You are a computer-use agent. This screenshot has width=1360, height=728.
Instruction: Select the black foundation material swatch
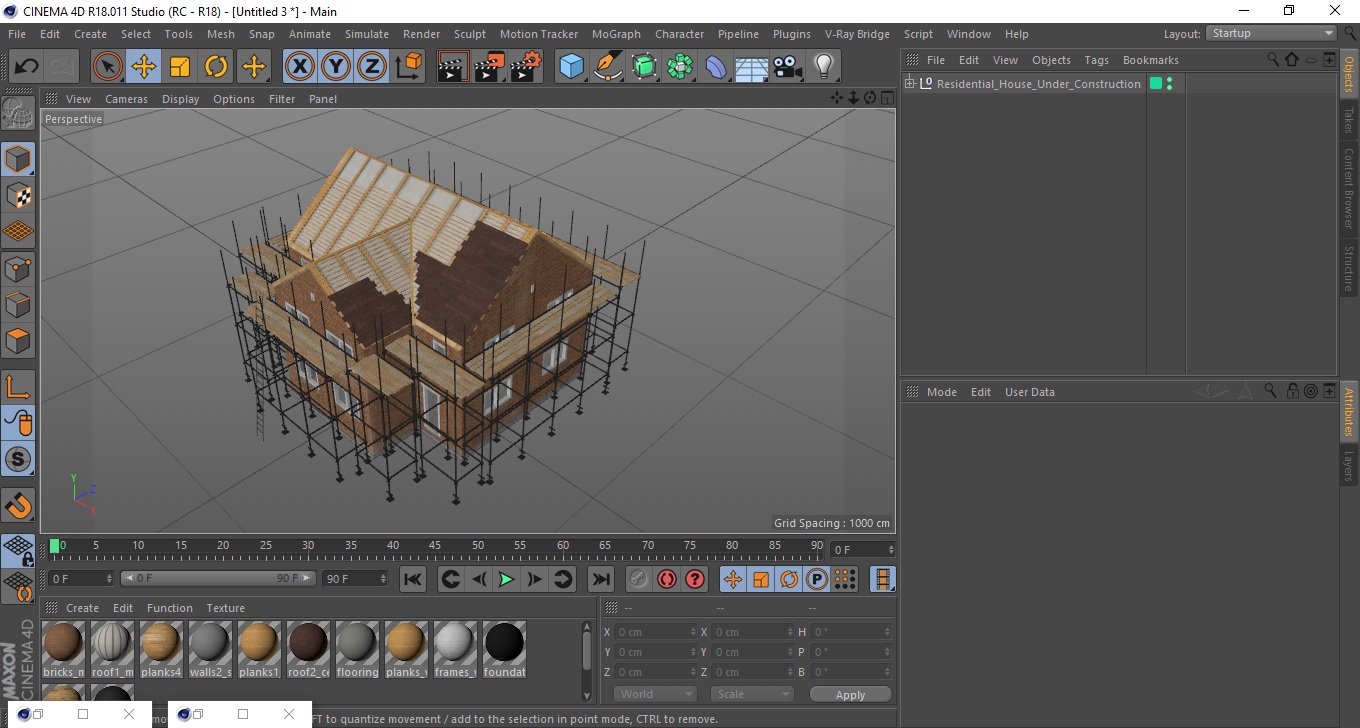pos(504,643)
